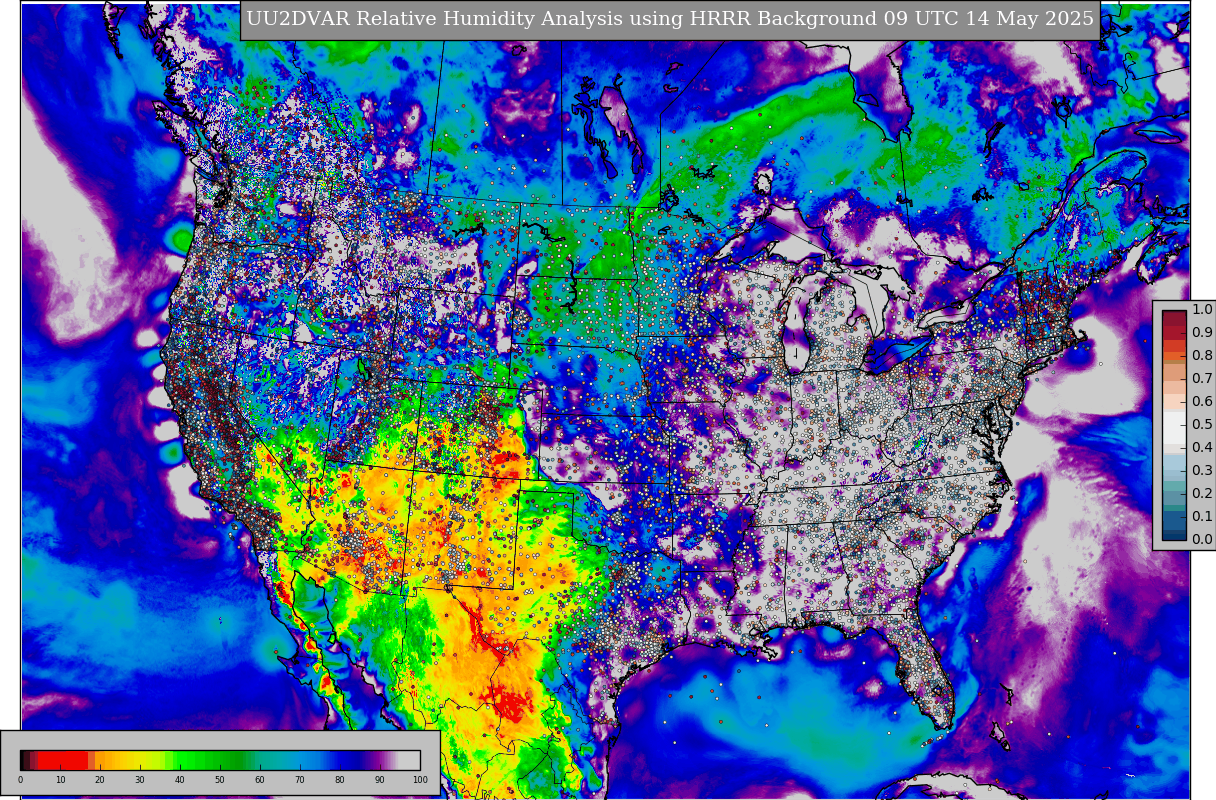Click the green section of horizontal humidity colorbar
1216x800 pixels.
pyautogui.click(x=205, y=760)
